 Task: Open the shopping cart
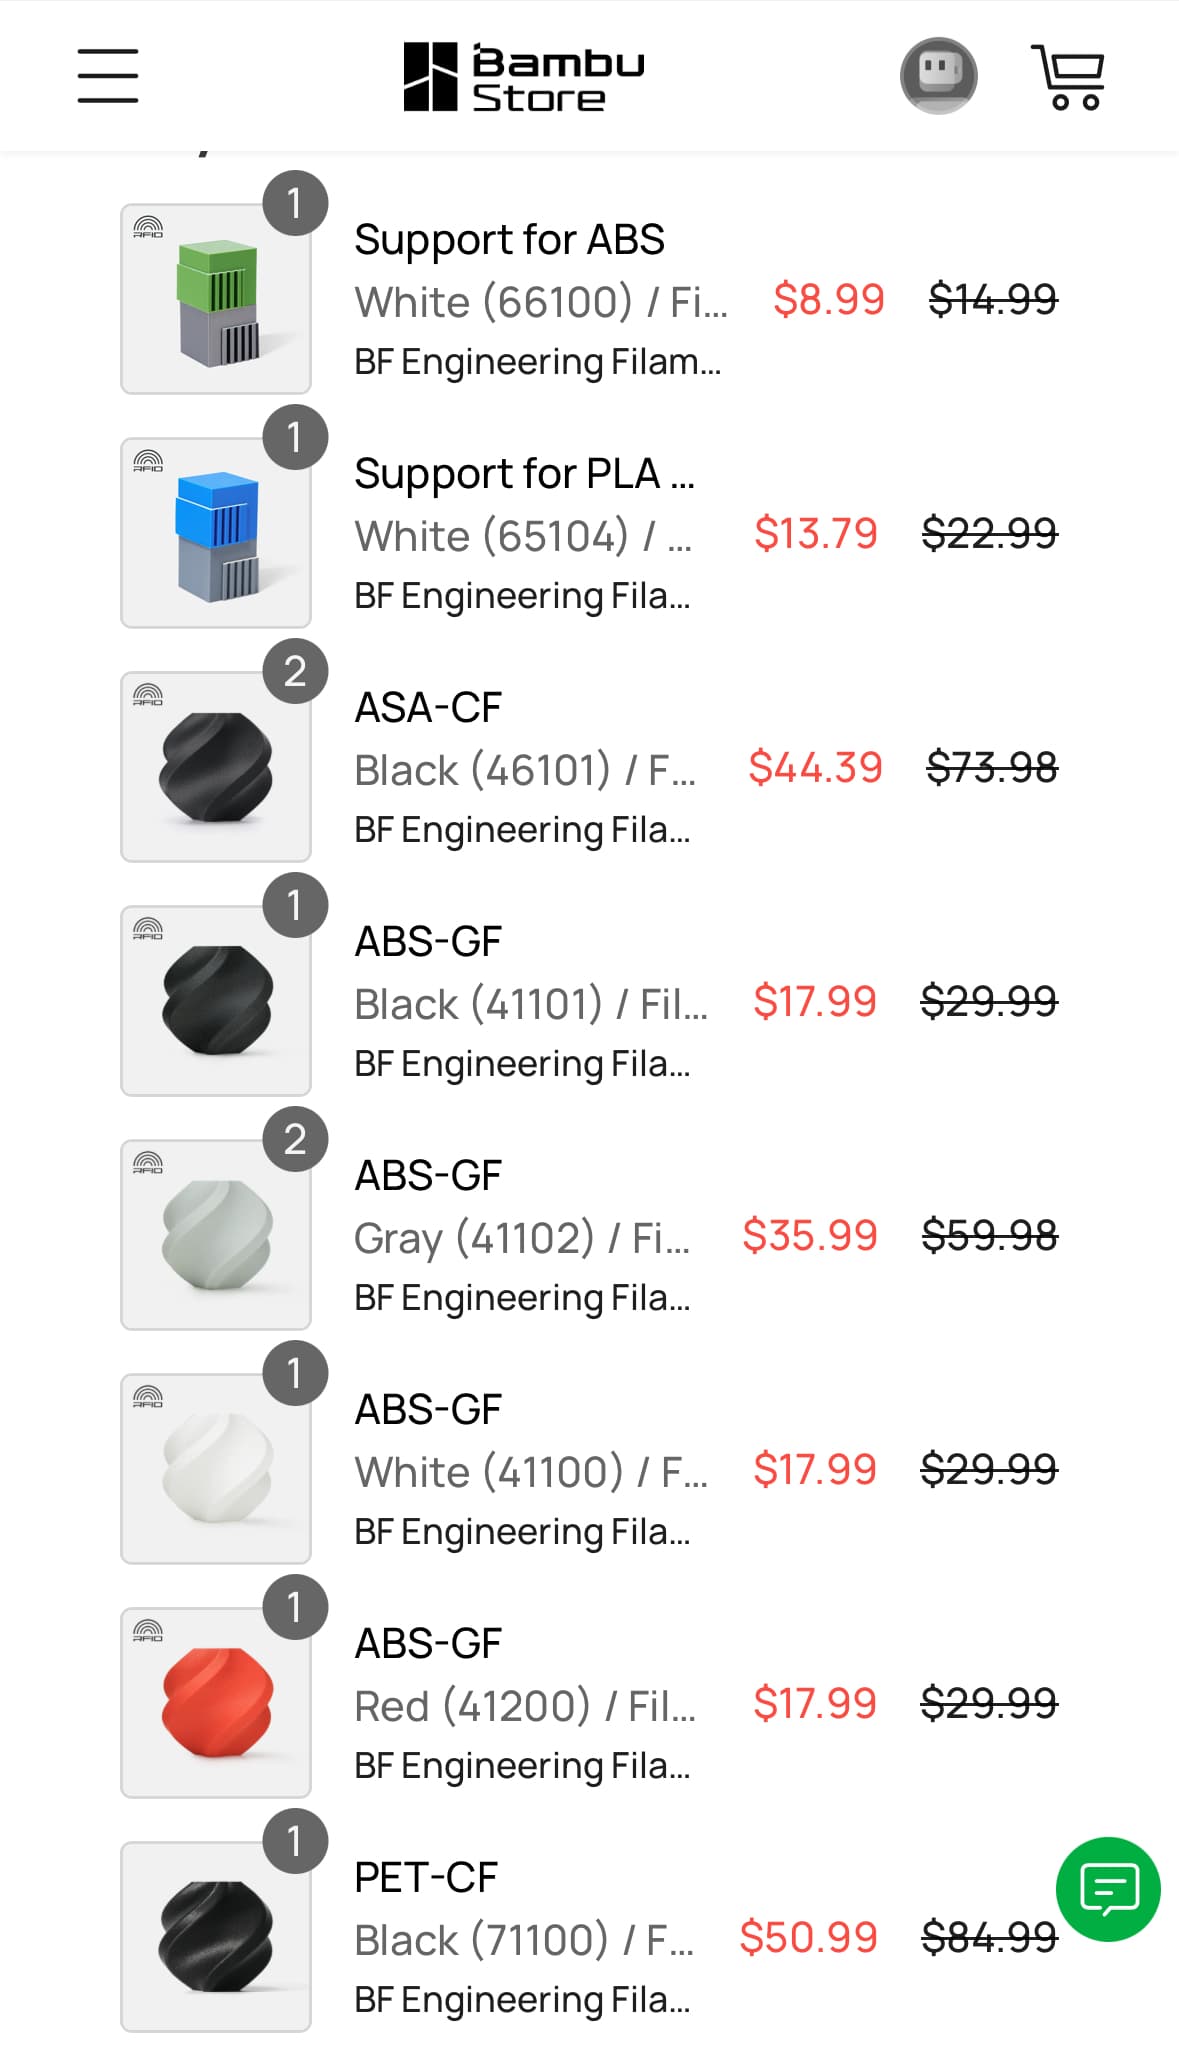pyautogui.click(x=1068, y=76)
